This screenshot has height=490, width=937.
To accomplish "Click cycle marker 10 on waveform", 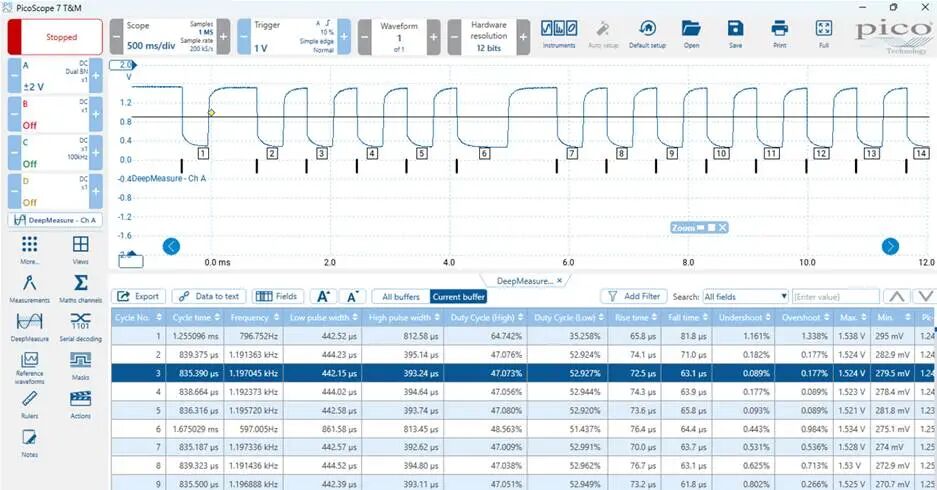I will coord(721,154).
